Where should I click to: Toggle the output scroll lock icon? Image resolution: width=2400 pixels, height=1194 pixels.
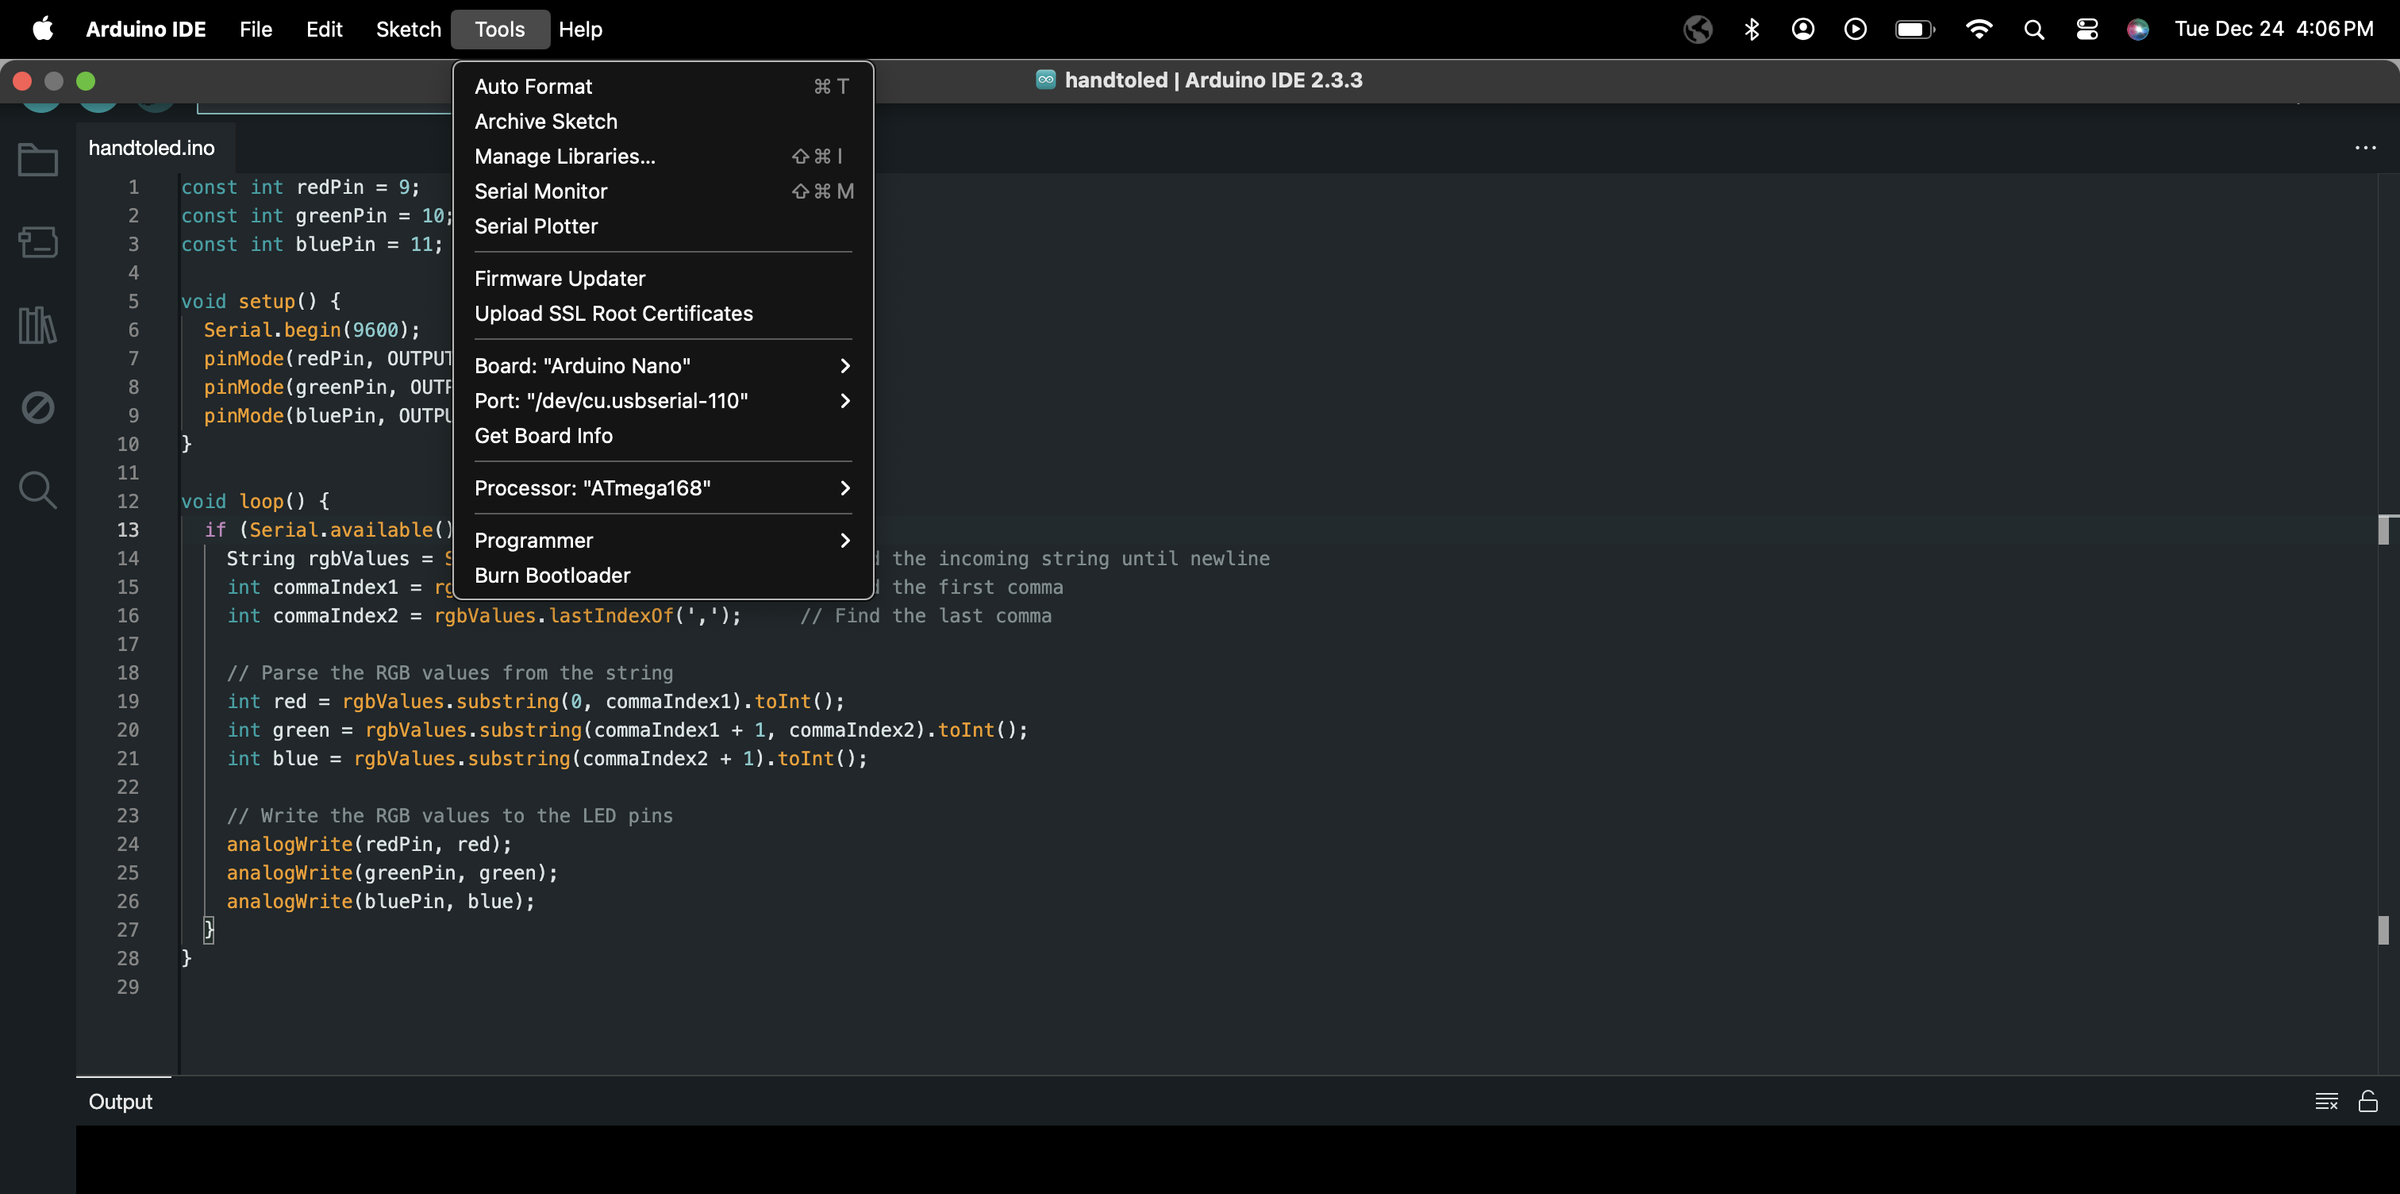2368,1101
